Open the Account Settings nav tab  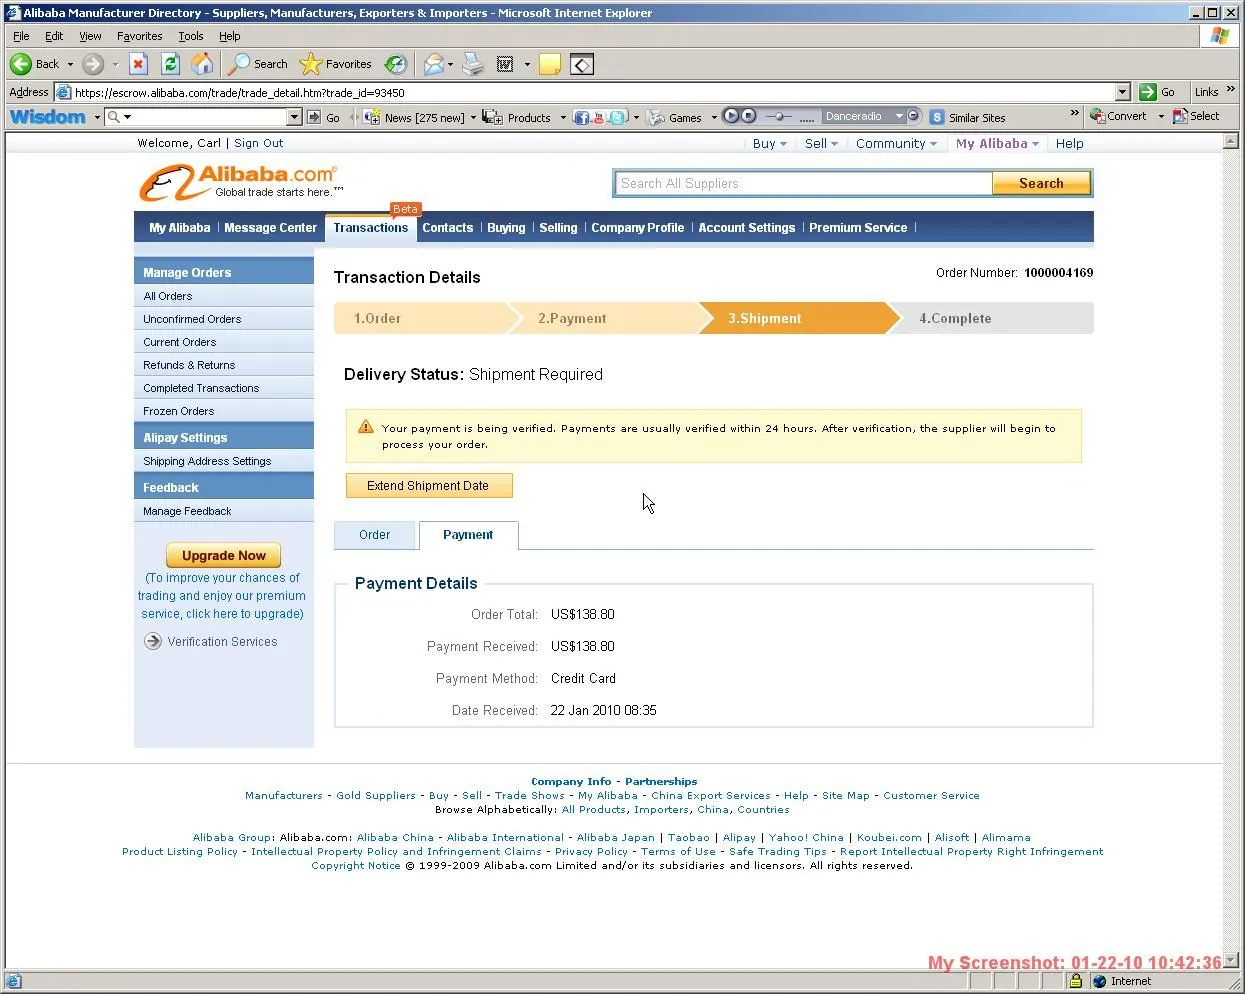tap(746, 227)
